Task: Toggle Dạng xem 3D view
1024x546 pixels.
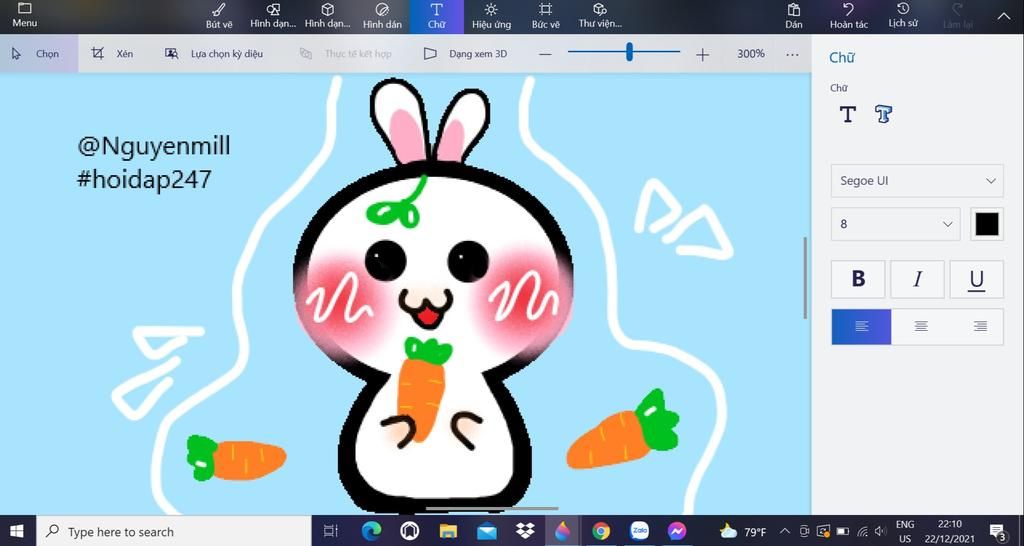Action: click(465, 54)
